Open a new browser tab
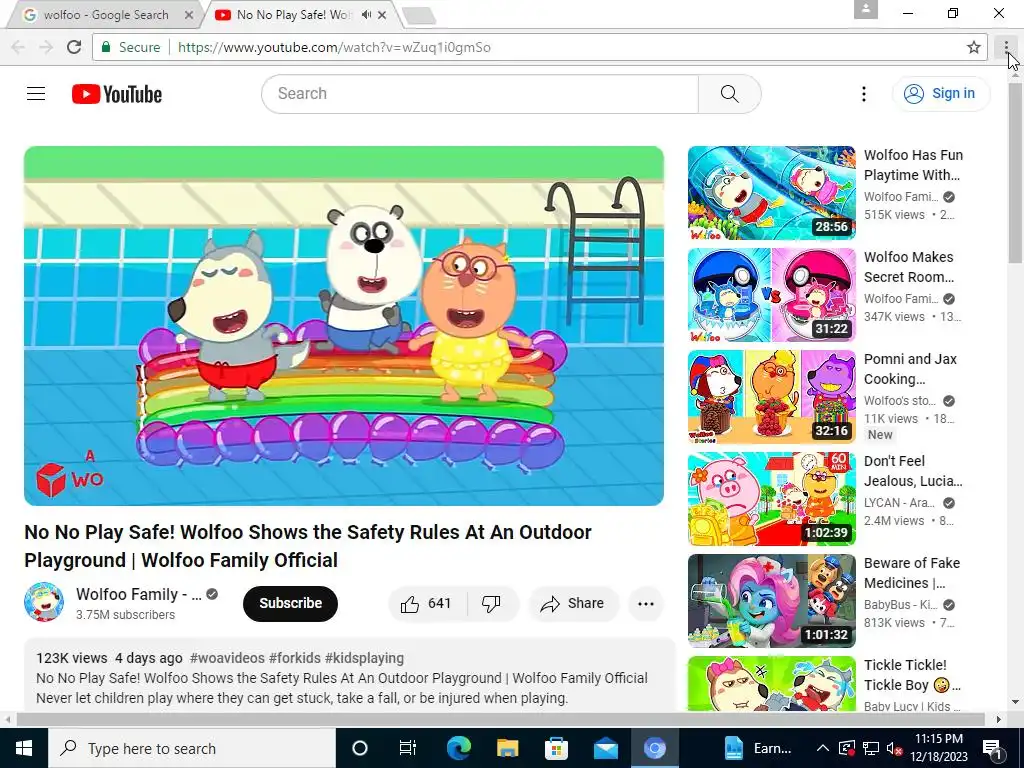This screenshot has height=768, width=1024. point(419,16)
